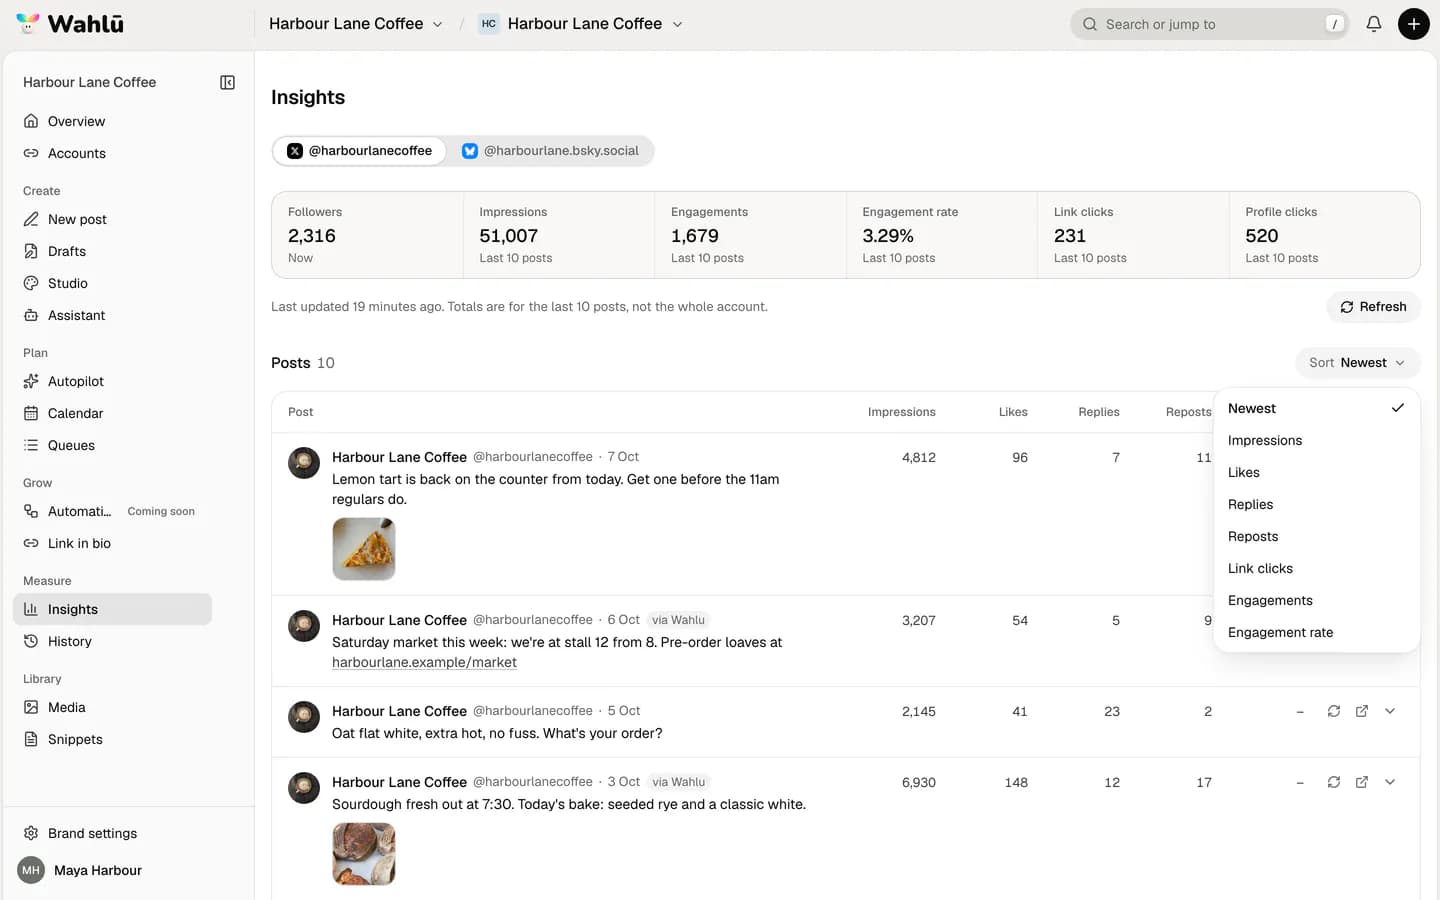1440x900 pixels.
Task: Click the Profile clicks 520 stat
Action: point(1325,235)
